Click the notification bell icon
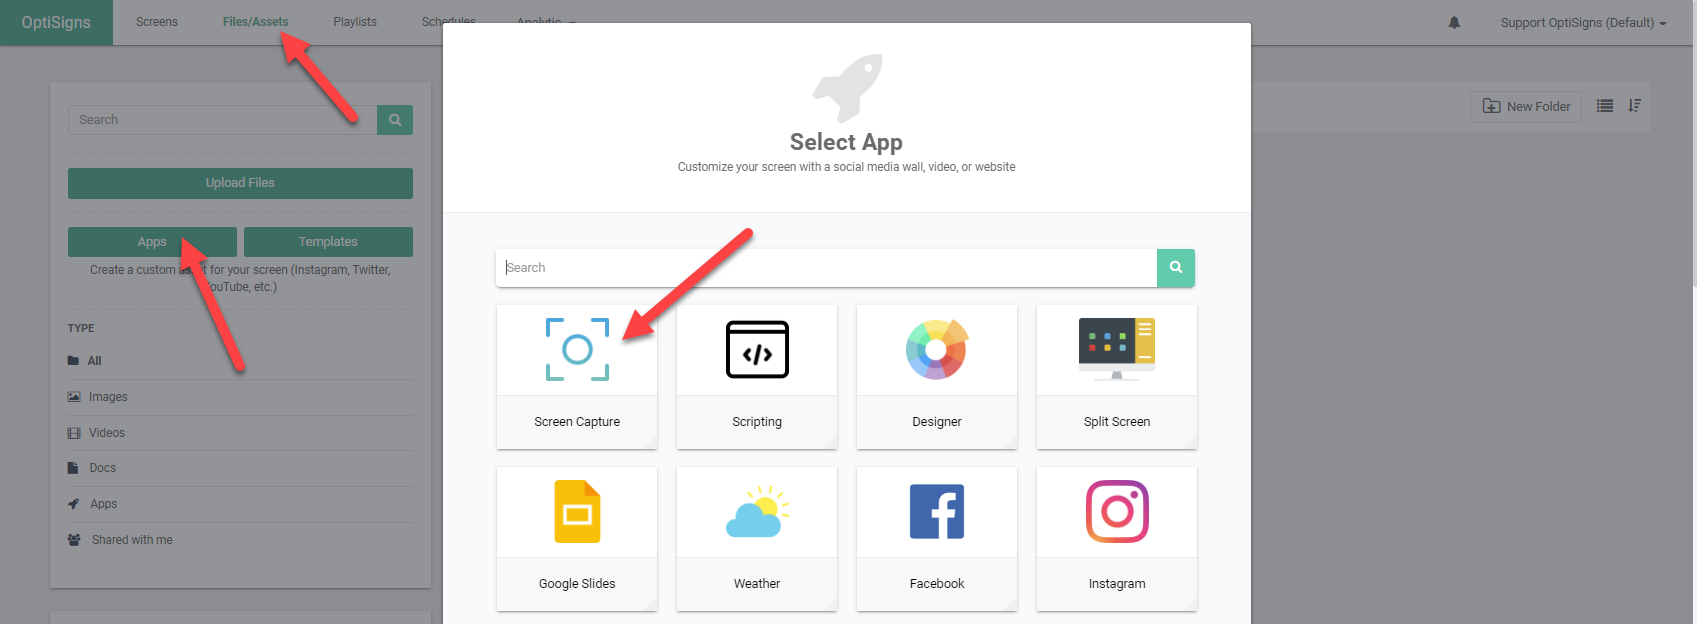Image resolution: width=1697 pixels, height=624 pixels. tap(1454, 22)
